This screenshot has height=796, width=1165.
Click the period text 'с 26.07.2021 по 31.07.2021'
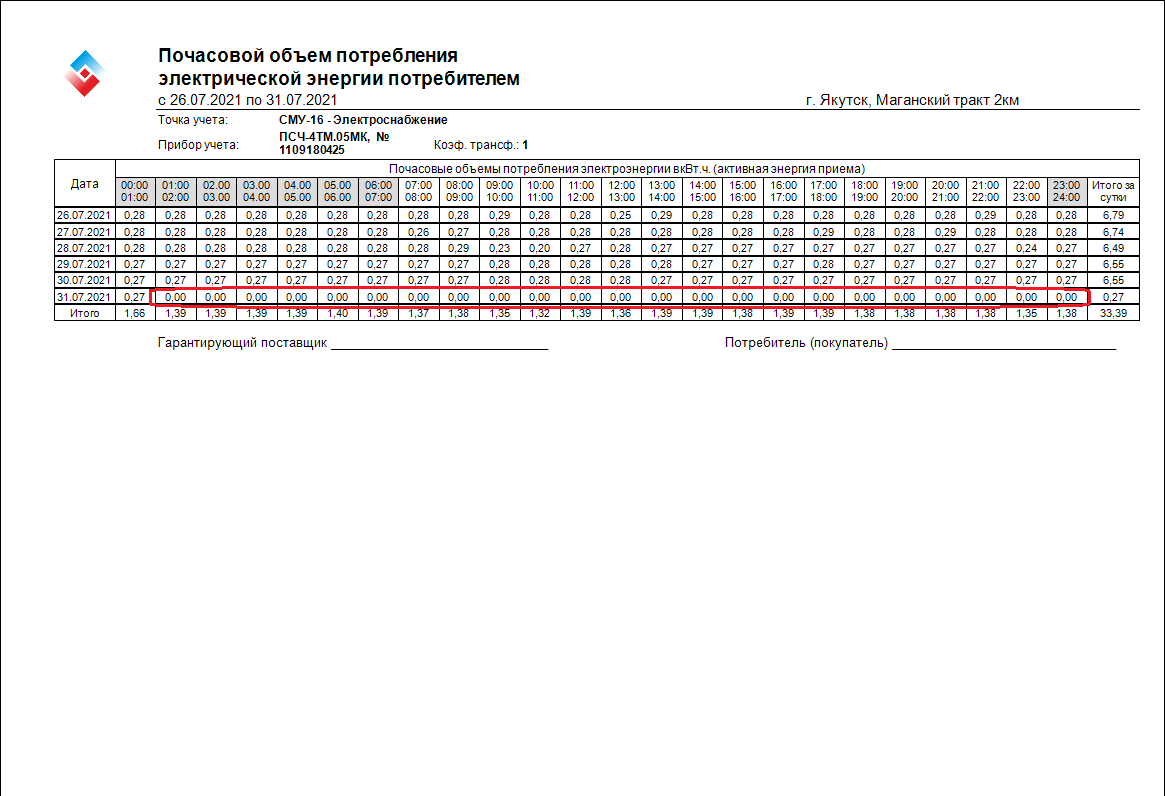[x=247, y=100]
